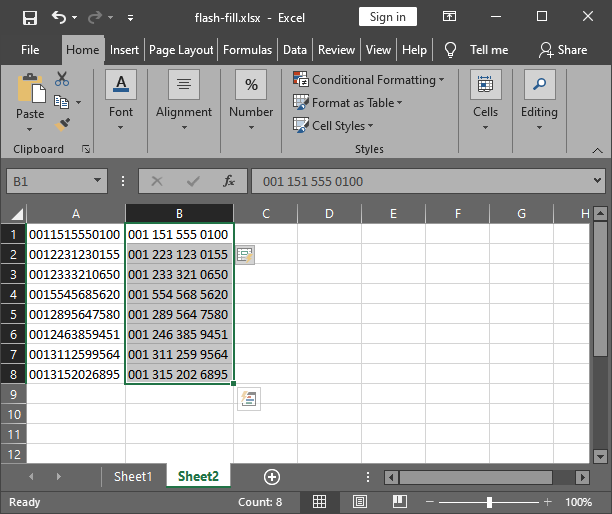Open the Data tab
The height and width of the screenshot is (514, 612).
point(295,50)
